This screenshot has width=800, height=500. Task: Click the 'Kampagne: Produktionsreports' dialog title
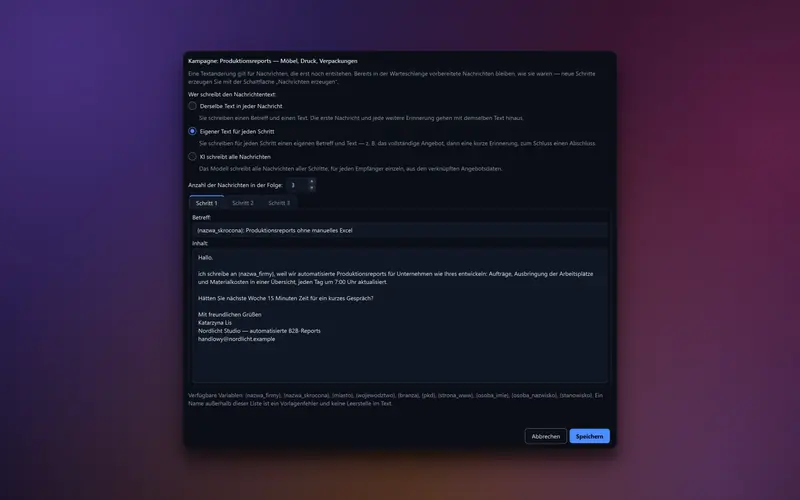pyautogui.click(x=272, y=61)
